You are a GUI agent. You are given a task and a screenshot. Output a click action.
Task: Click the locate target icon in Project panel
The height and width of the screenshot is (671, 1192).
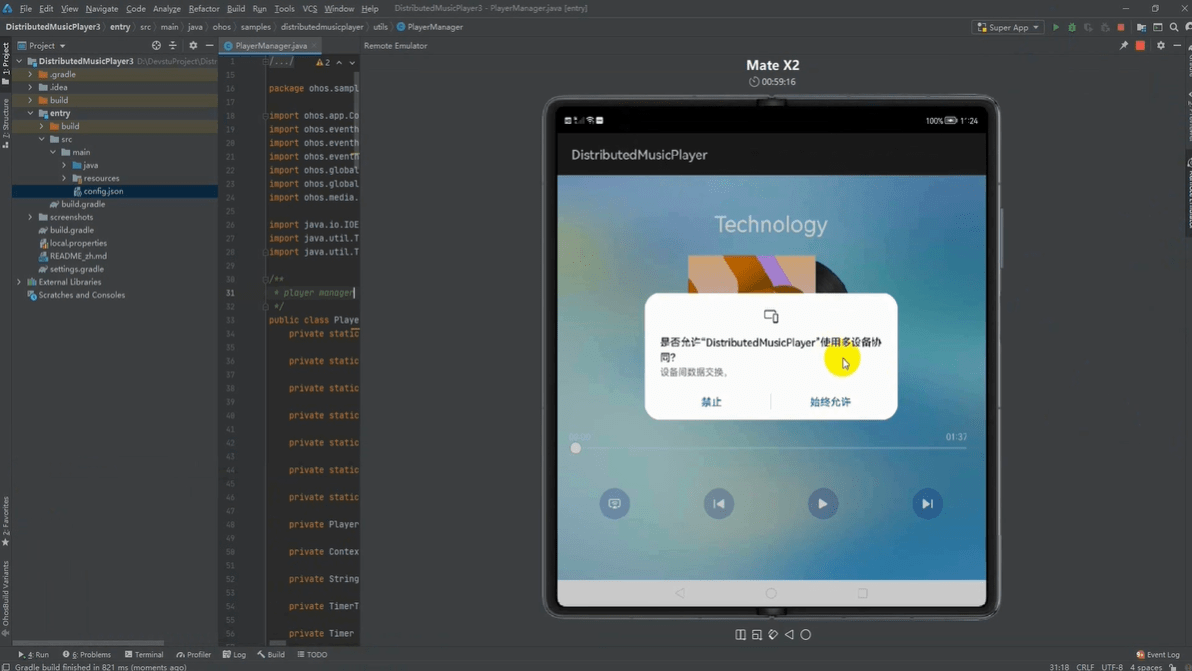[156, 46]
